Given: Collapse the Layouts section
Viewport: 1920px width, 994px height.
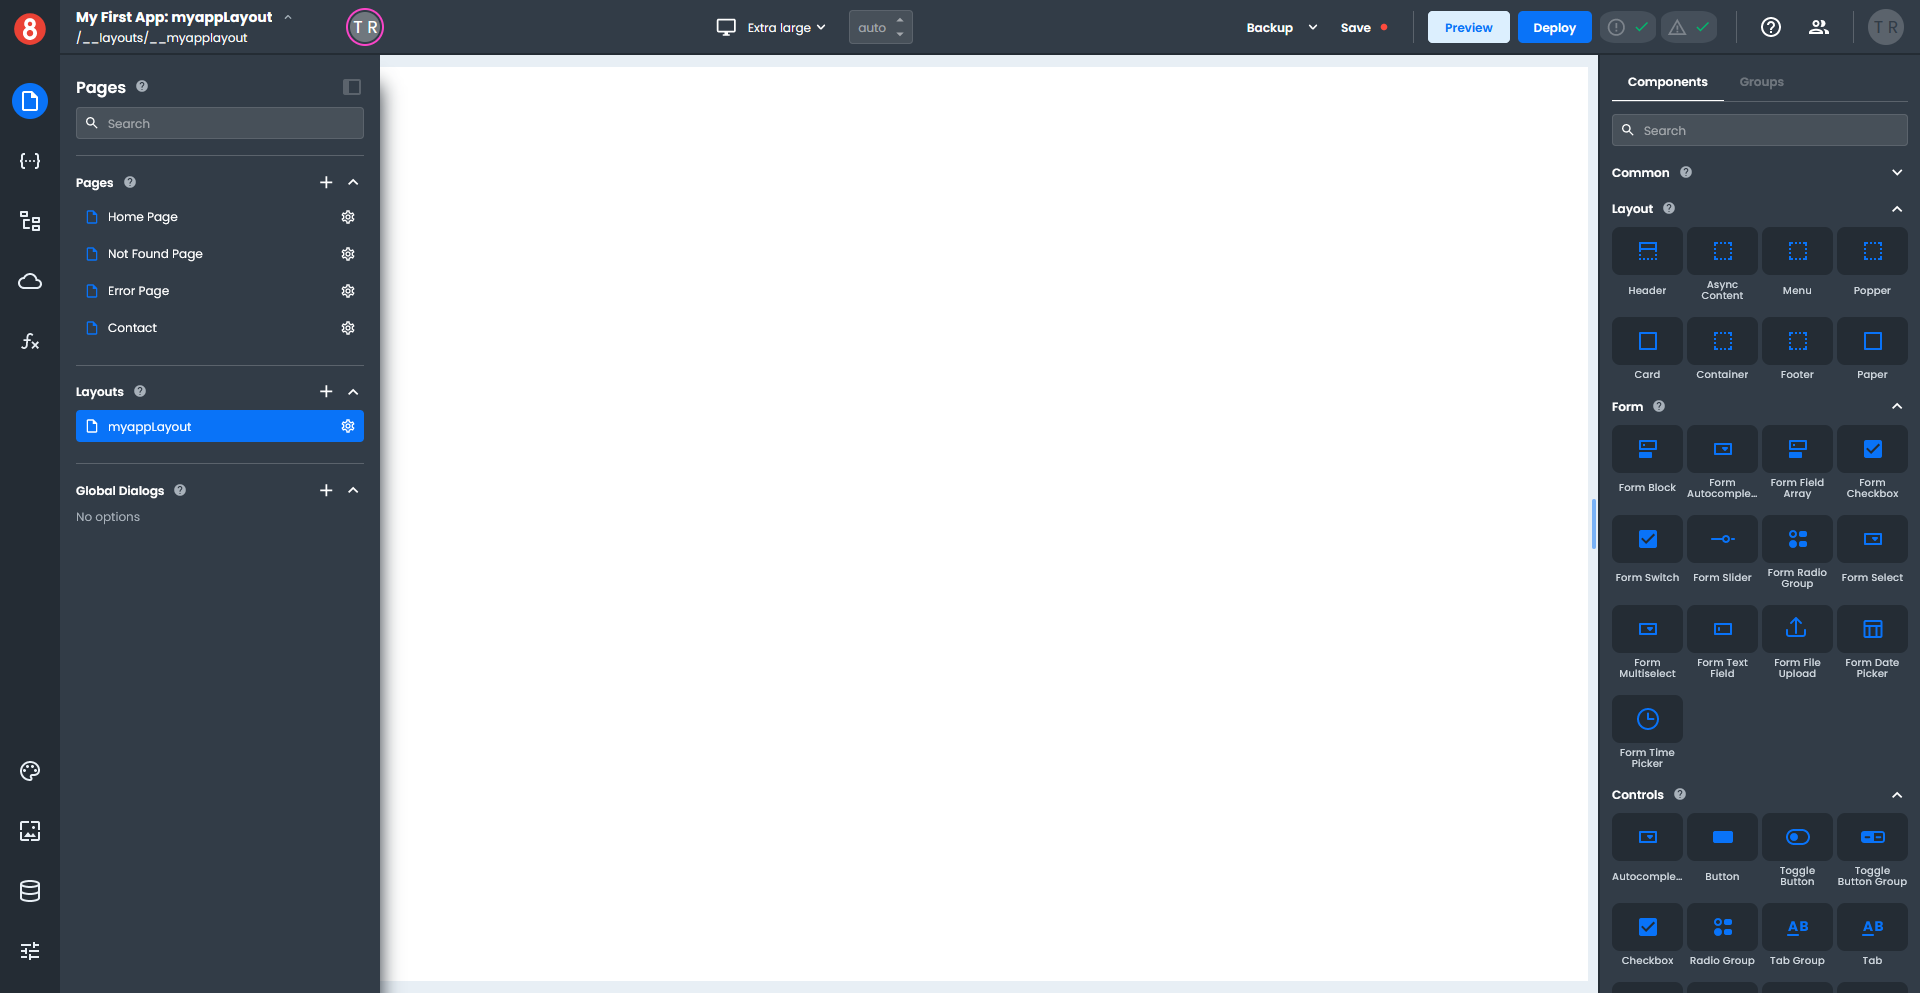Looking at the screenshot, I should pyautogui.click(x=353, y=392).
